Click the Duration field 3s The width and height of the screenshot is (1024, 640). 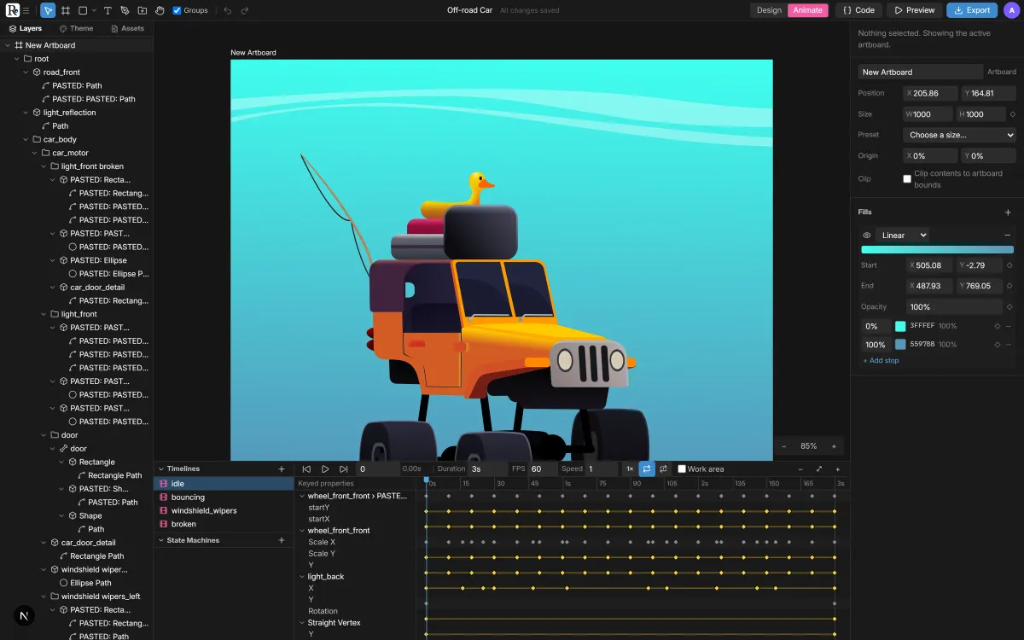[x=487, y=469]
